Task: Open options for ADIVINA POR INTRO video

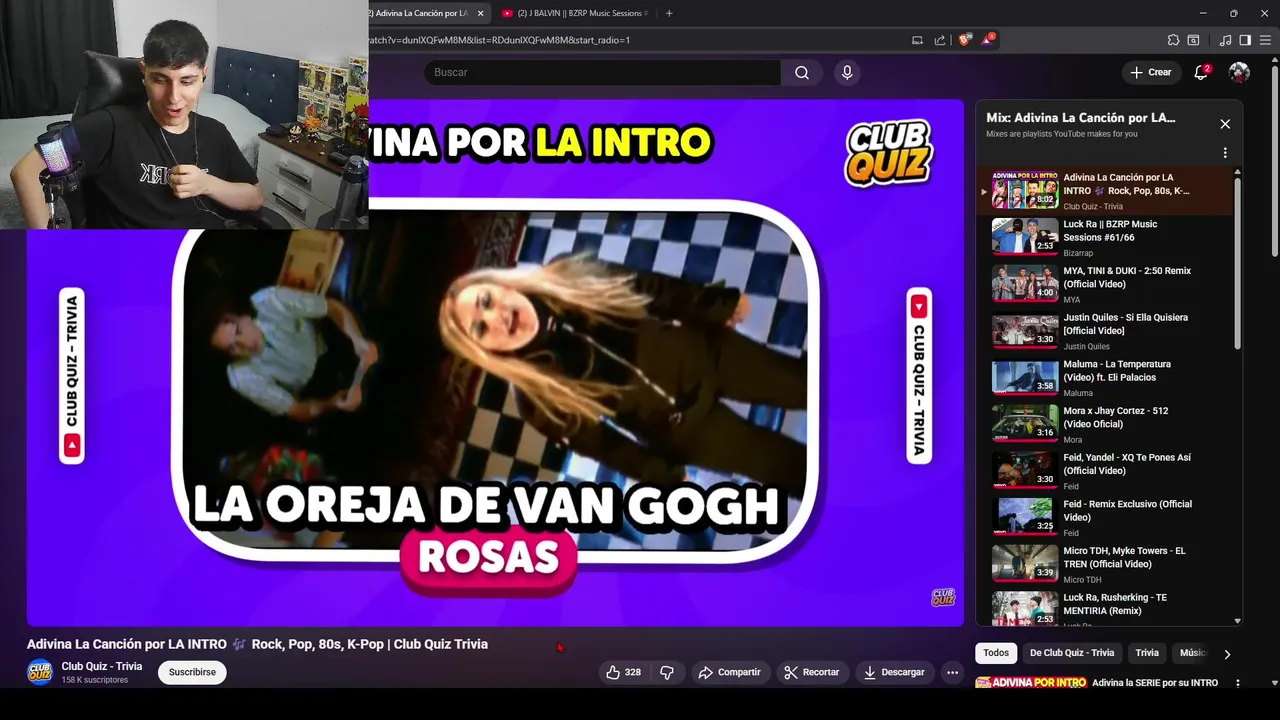Action: point(1237,683)
